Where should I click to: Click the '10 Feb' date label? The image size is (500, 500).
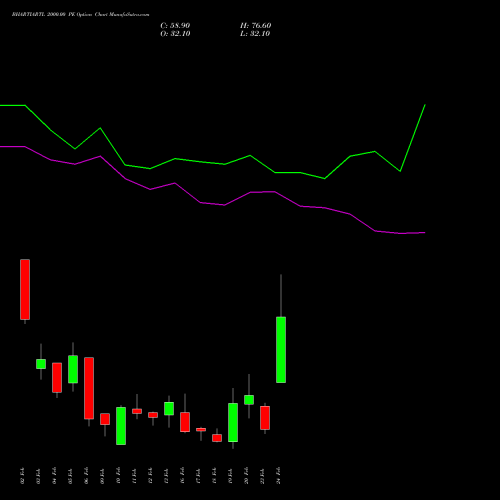[x=118, y=476]
